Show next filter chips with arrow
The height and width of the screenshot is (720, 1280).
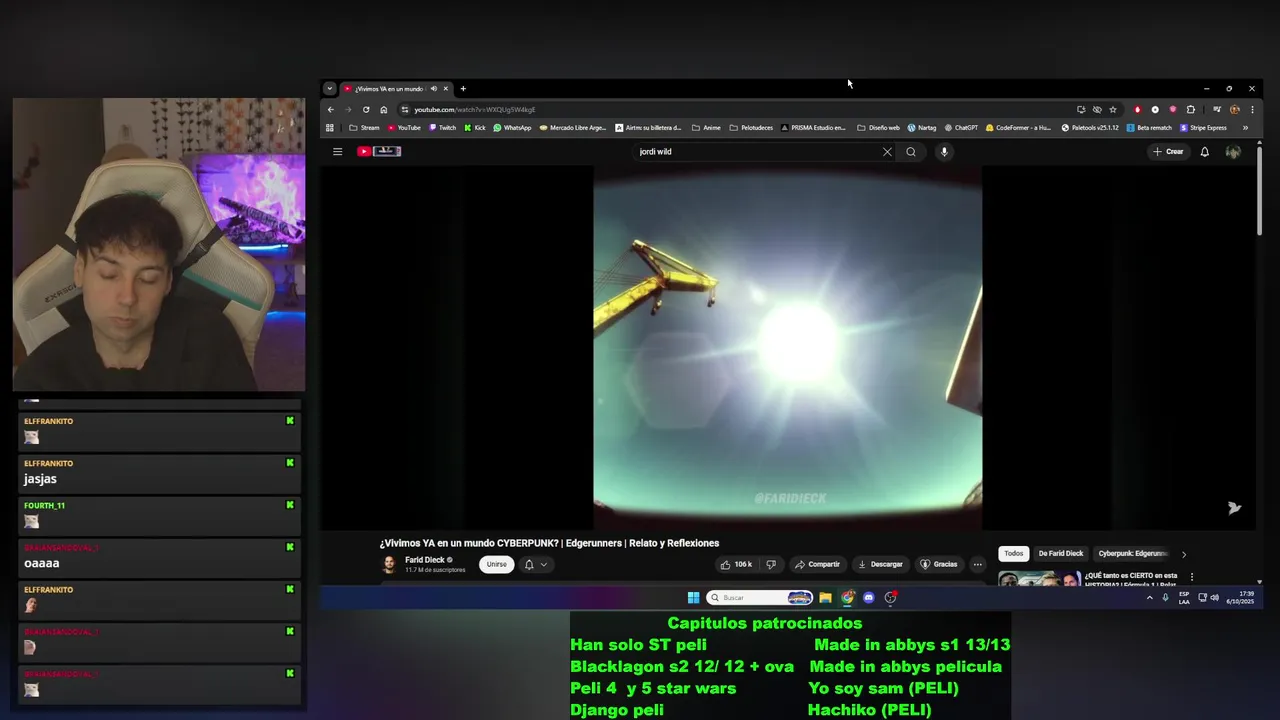[1184, 554]
